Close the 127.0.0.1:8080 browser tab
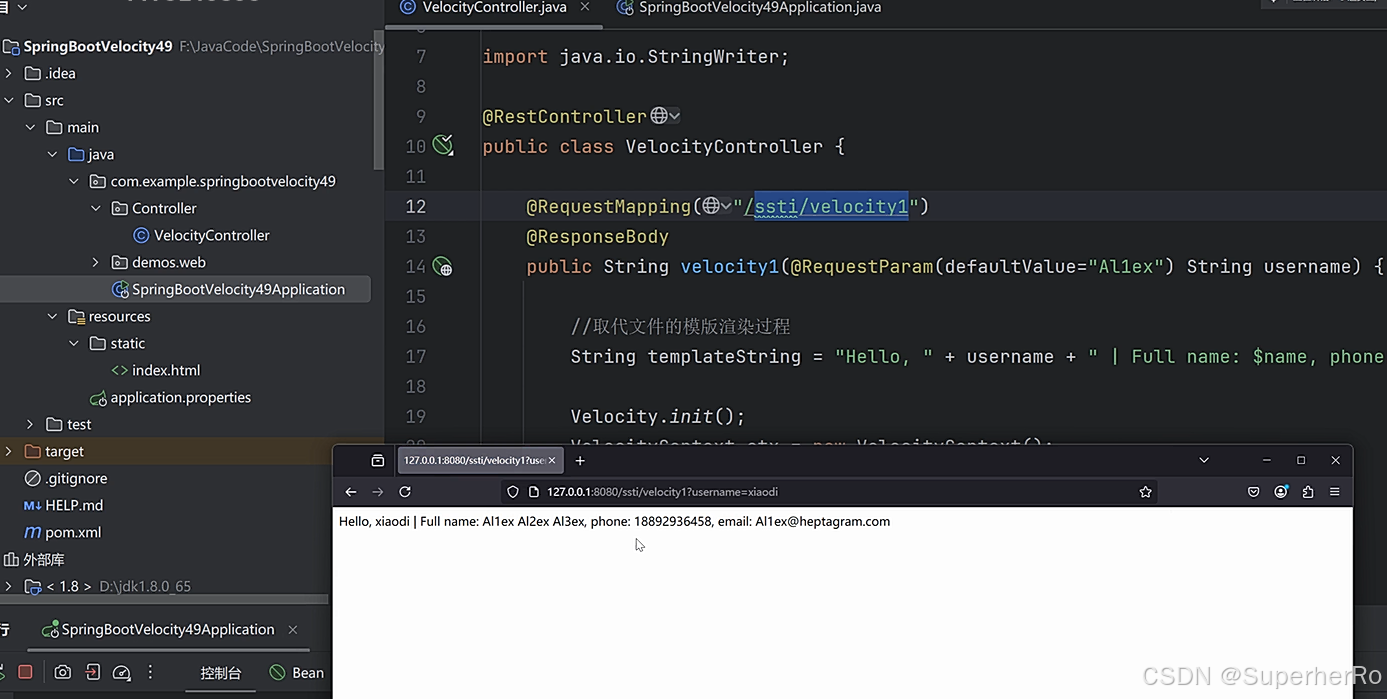Screen dimensions: 1387x699 tap(552, 461)
